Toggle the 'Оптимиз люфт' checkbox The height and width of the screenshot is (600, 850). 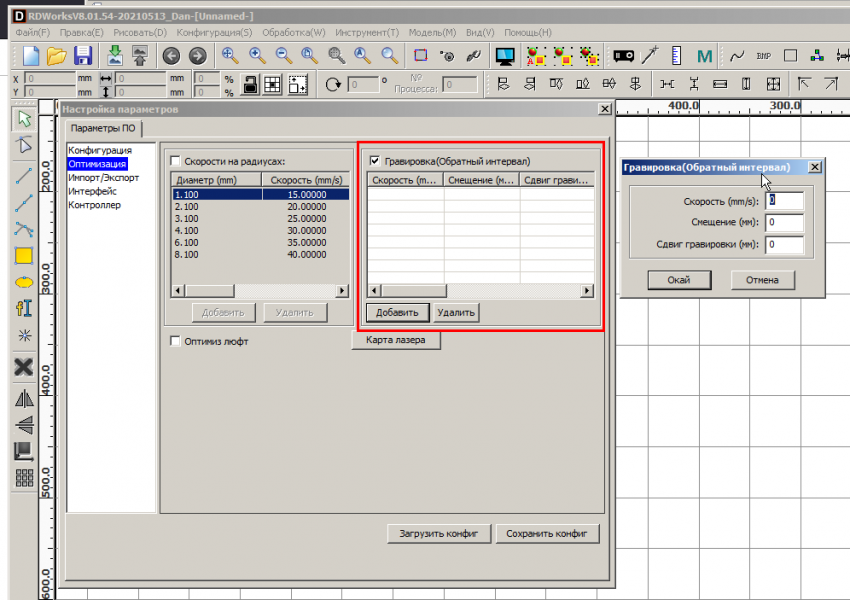175,341
